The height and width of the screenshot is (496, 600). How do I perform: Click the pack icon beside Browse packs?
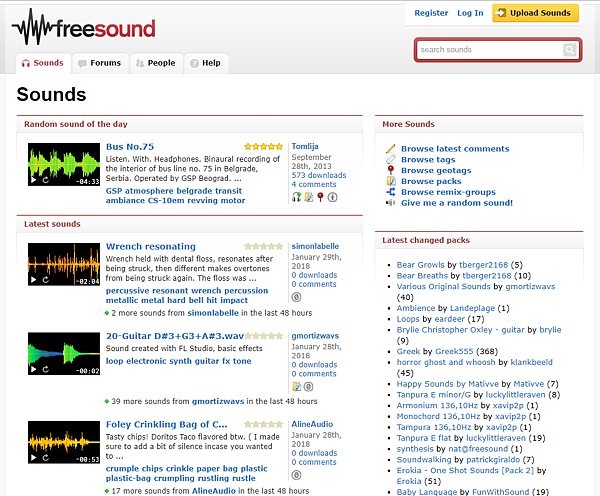click(x=391, y=181)
